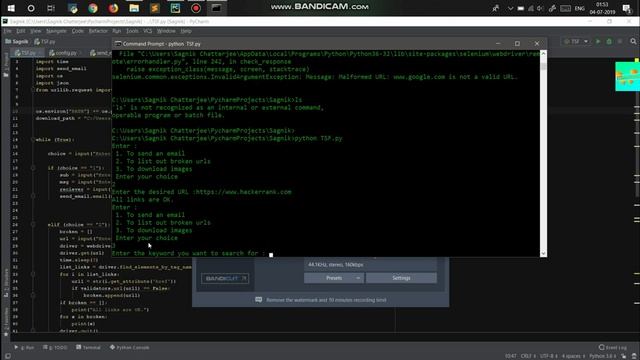Image resolution: width=640 pixels, height=360 pixels.
Task: Click Bandicam Settings button
Action: (x=401, y=278)
